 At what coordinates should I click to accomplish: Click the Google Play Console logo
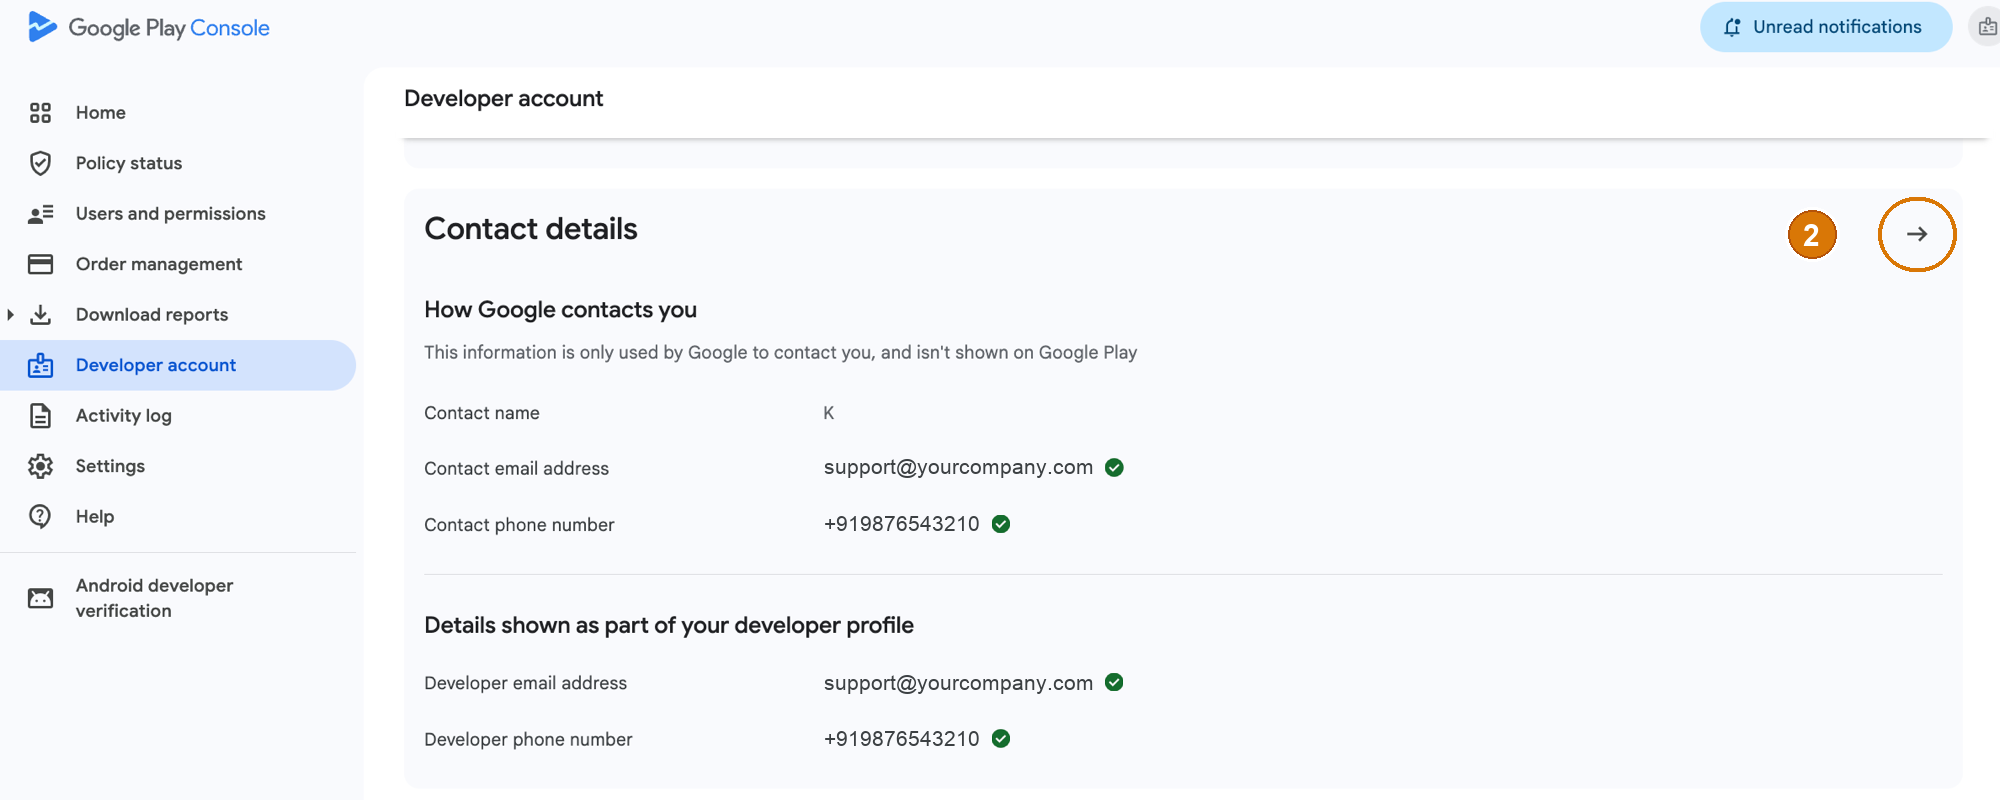(x=149, y=27)
